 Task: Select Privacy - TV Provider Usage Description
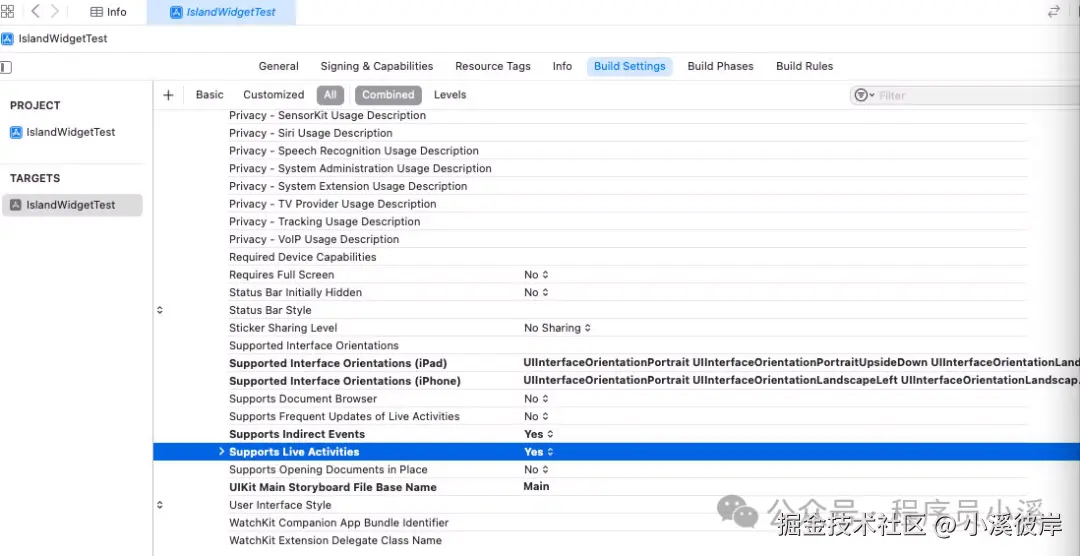point(333,204)
